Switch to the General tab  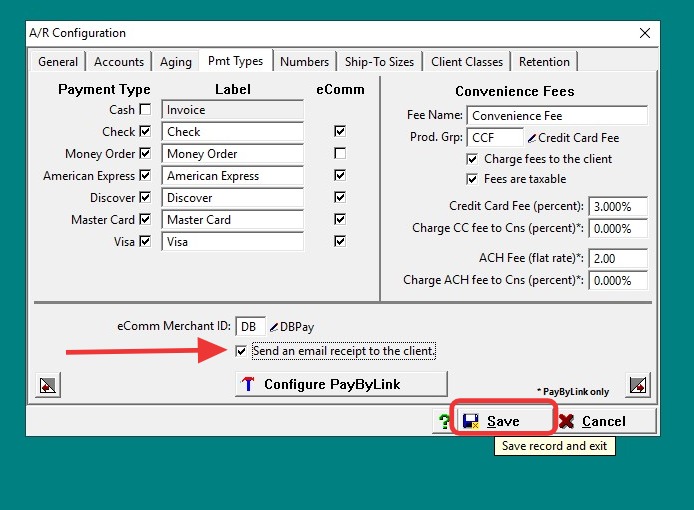point(58,62)
